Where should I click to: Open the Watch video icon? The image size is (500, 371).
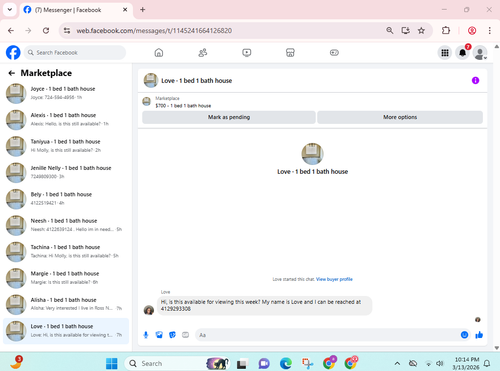[247, 53]
